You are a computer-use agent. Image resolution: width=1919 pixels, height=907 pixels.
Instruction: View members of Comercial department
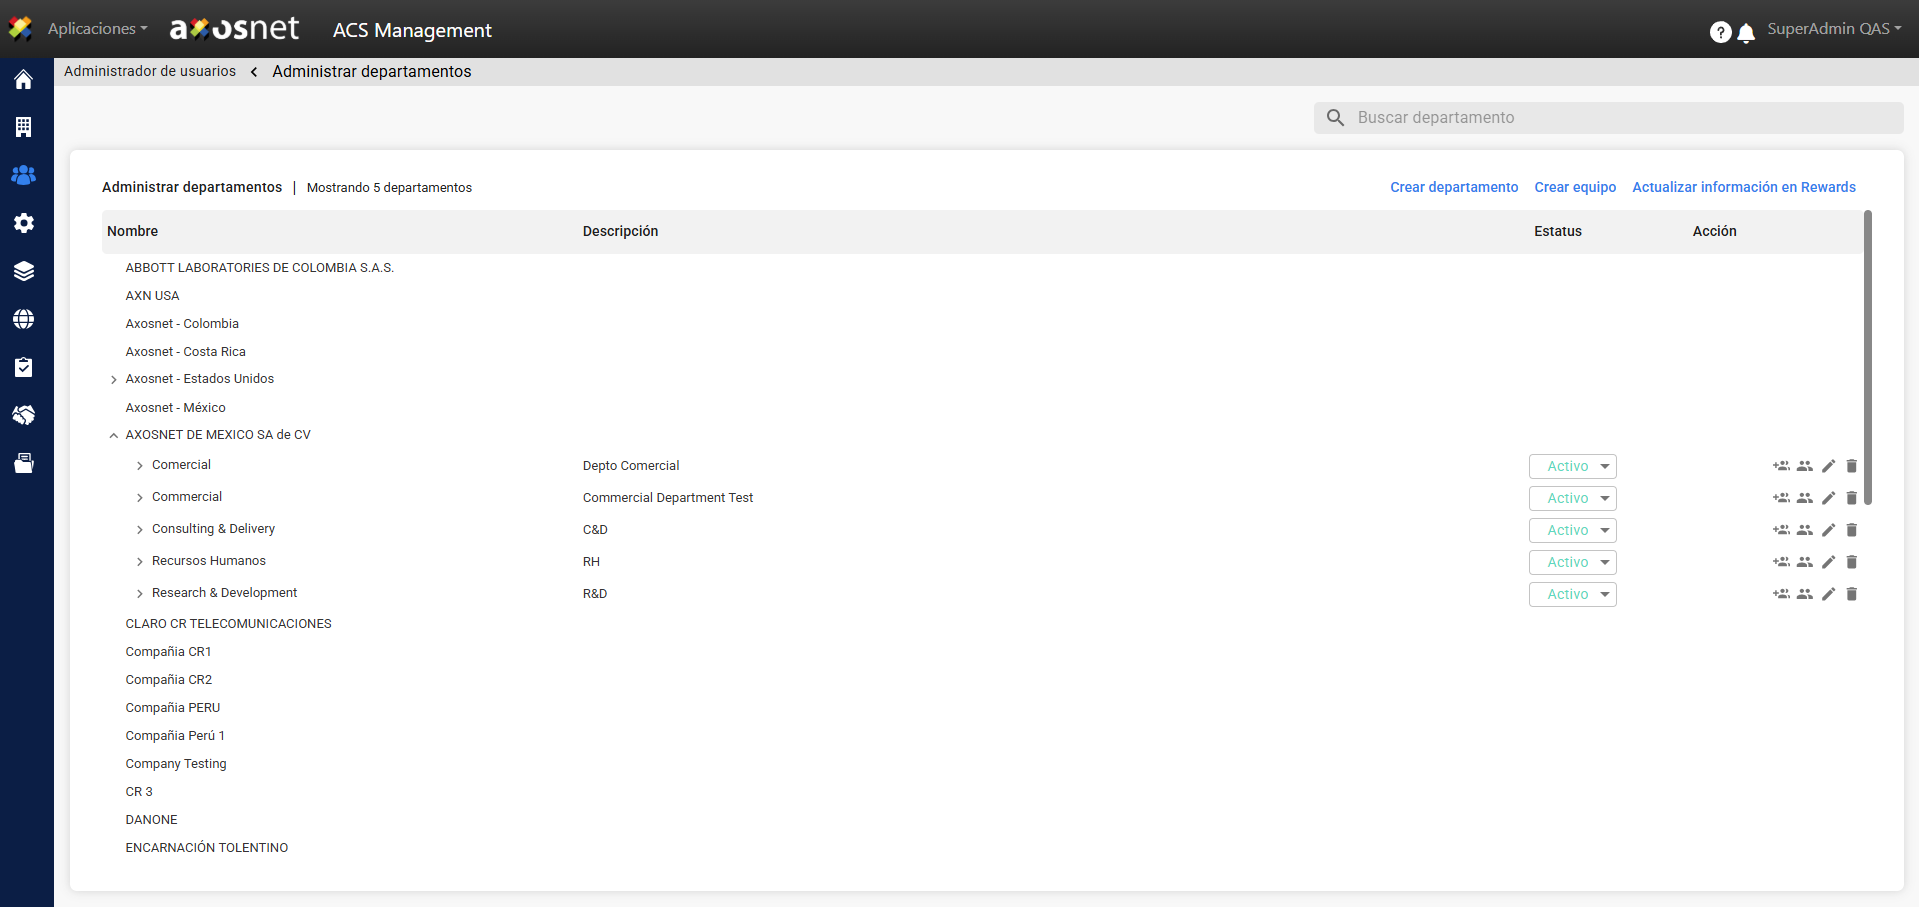1805,466
